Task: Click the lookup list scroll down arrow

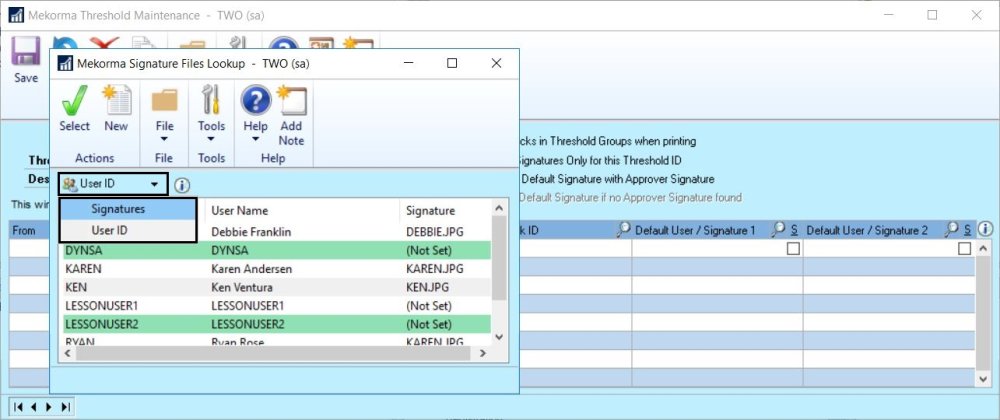Action: point(499,337)
